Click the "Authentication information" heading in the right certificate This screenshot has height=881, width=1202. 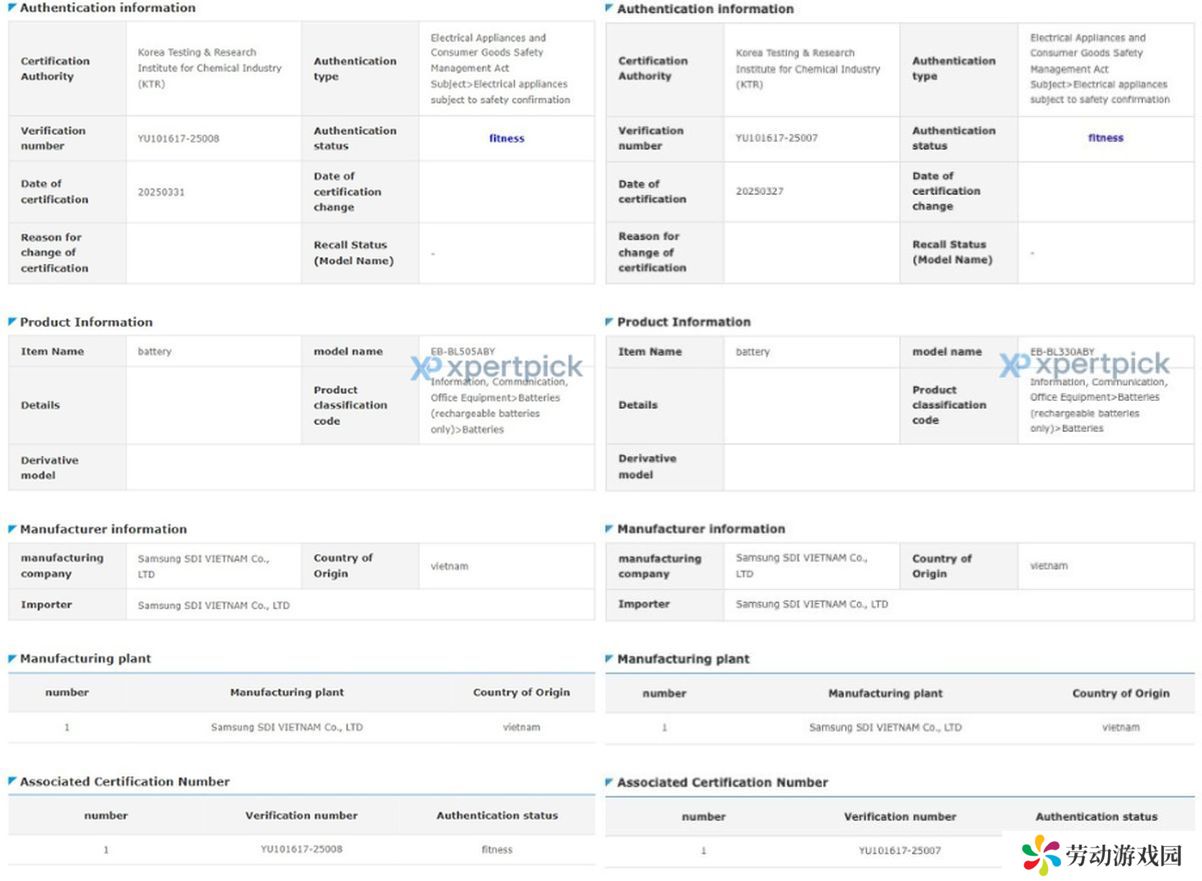click(x=705, y=9)
